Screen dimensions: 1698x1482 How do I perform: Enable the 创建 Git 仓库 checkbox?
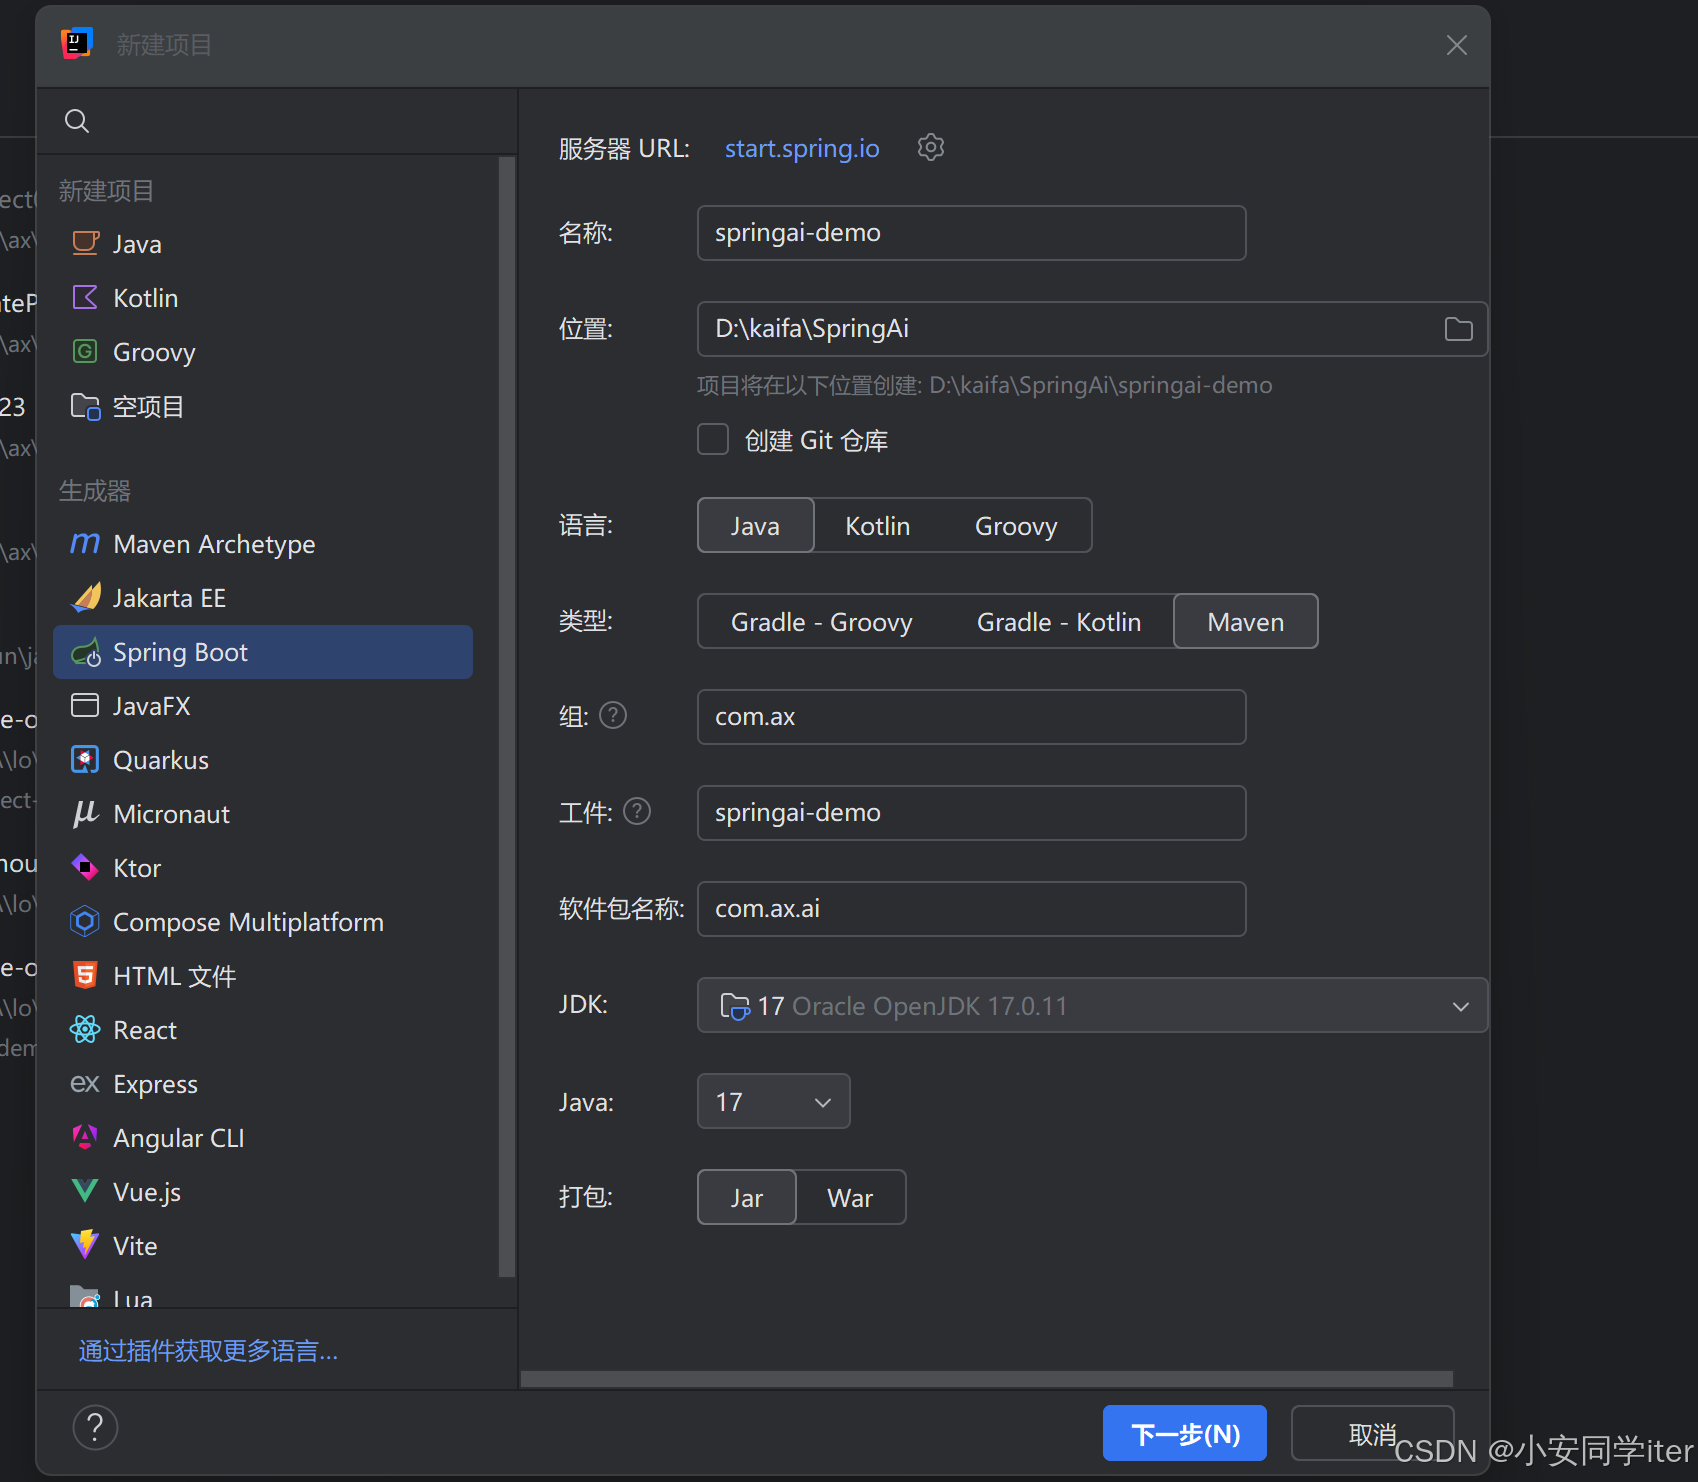click(713, 439)
